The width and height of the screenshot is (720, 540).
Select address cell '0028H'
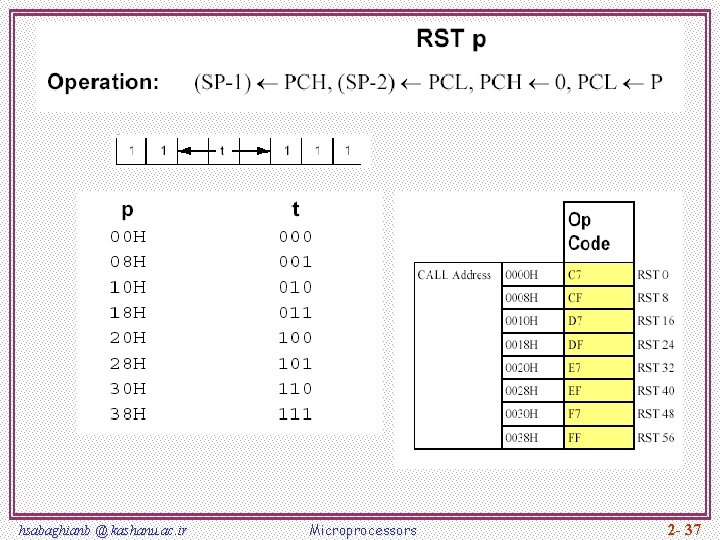point(533,391)
